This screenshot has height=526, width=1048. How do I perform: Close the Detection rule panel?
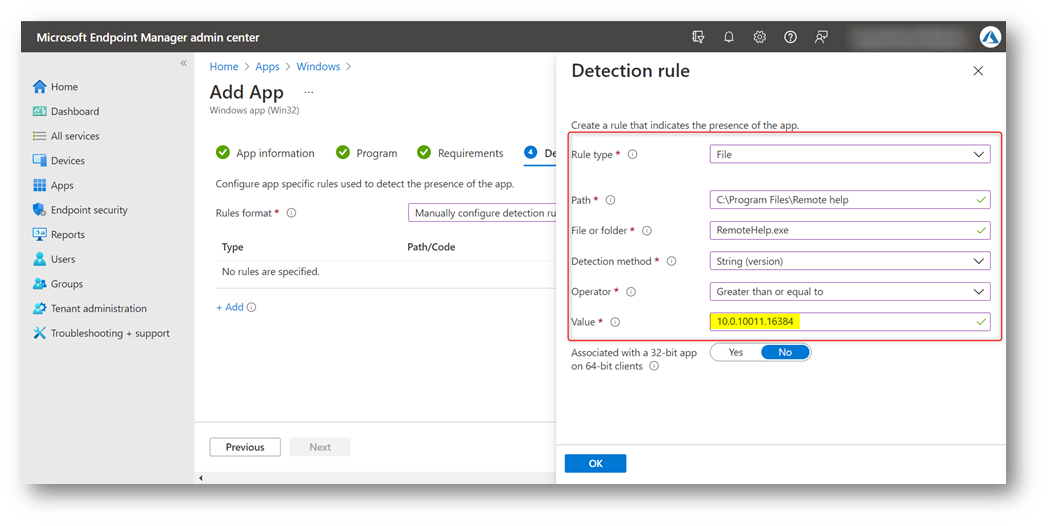[978, 71]
